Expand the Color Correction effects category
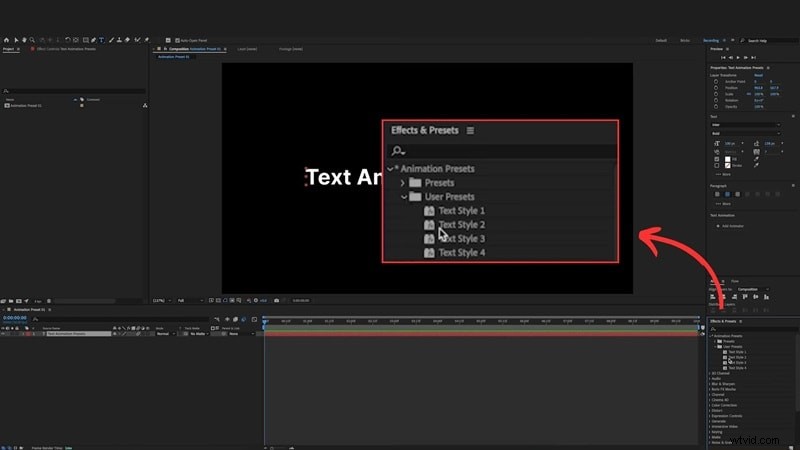The width and height of the screenshot is (800, 450). click(710, 405)
